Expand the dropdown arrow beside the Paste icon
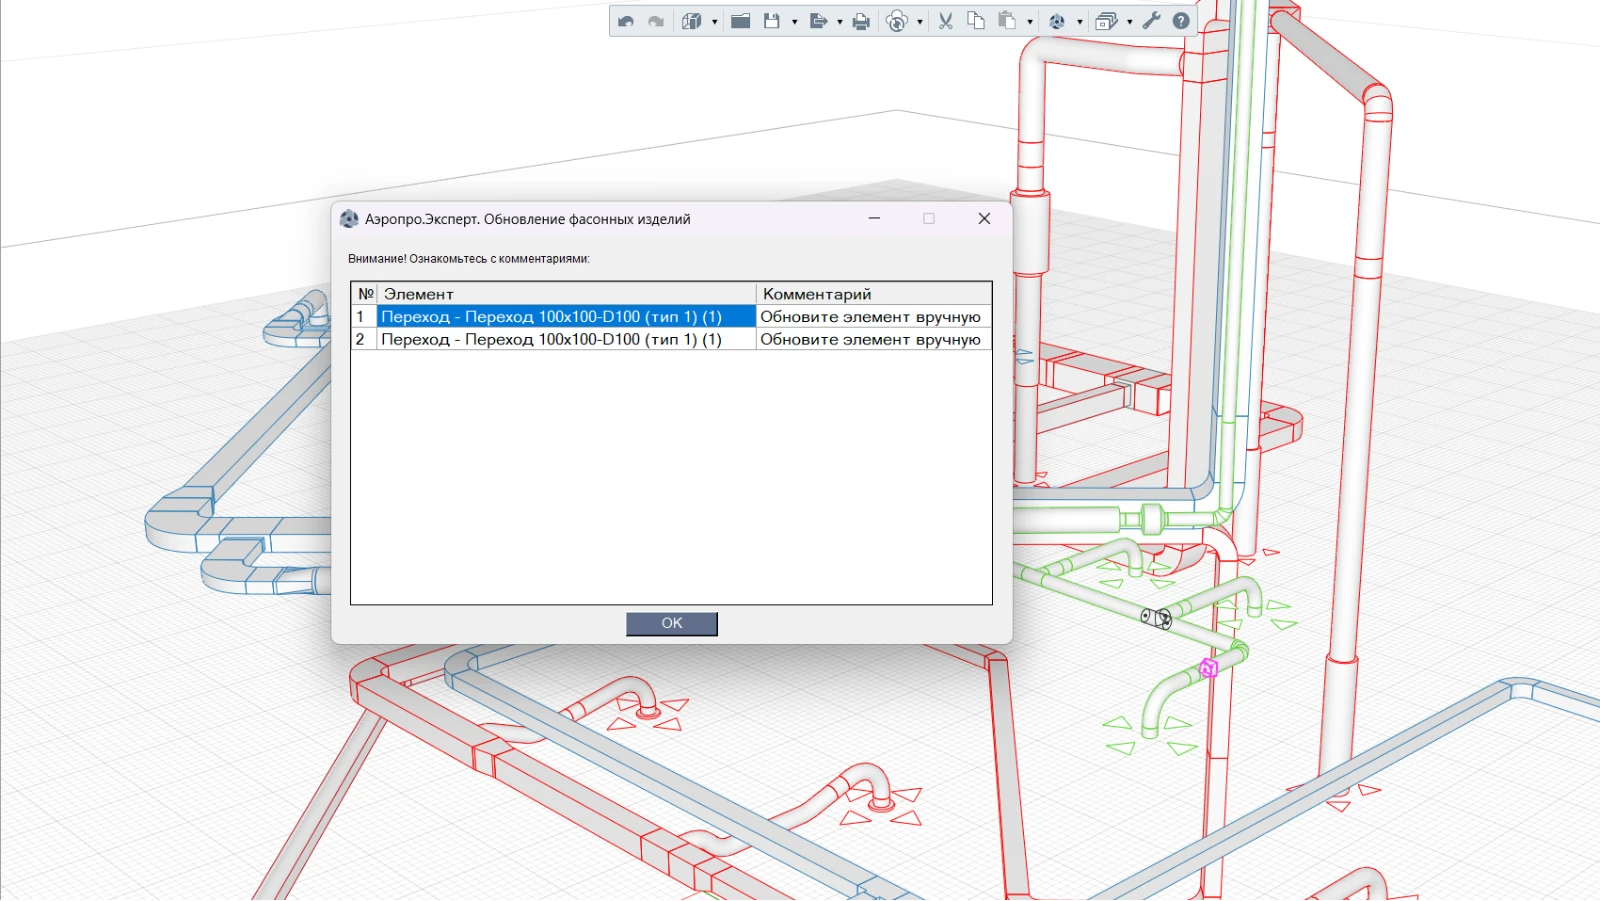Image resolution: width=1600 pixels, height=901 pixels. (1030, 22)
